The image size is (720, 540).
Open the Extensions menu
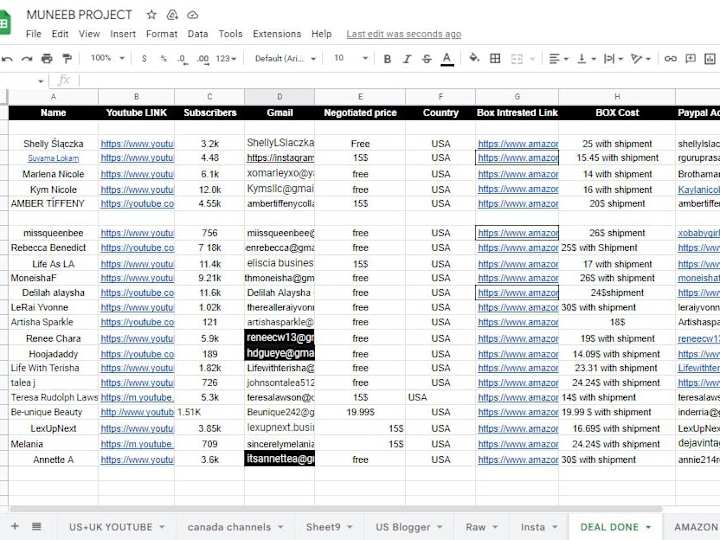pos(277,34)
